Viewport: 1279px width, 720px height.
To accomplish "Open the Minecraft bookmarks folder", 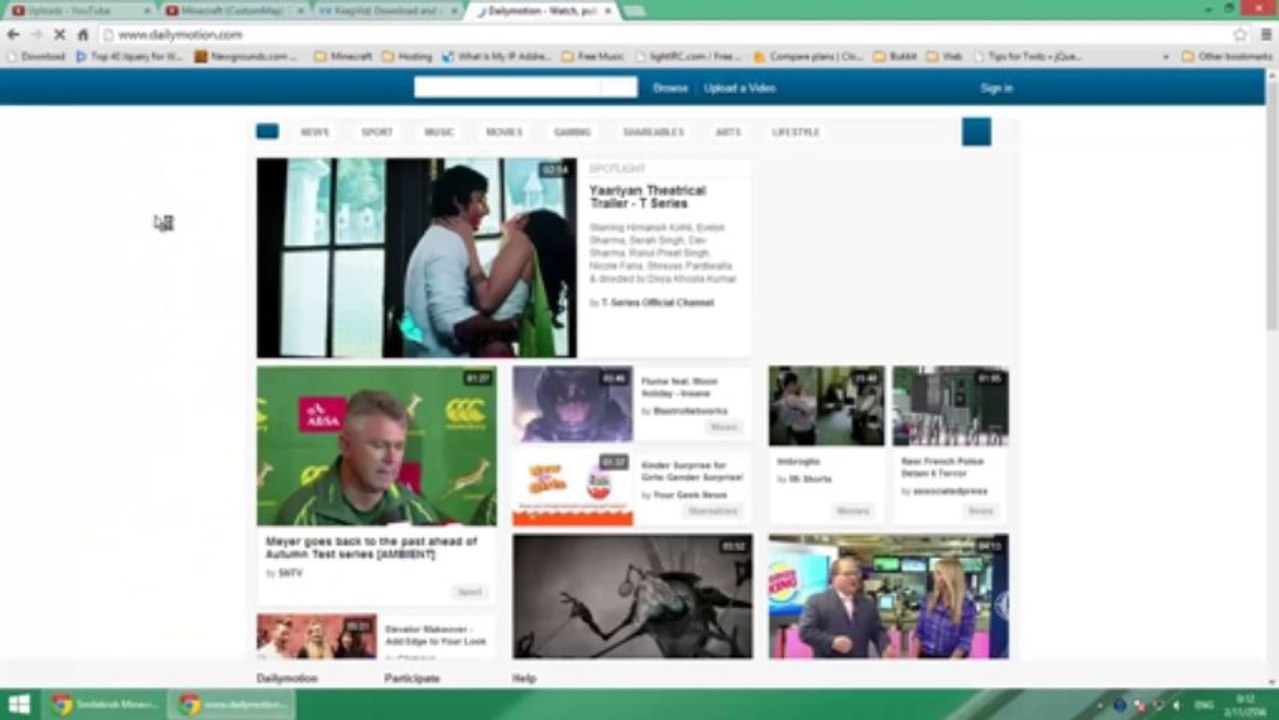I will [x=344, y=57].
